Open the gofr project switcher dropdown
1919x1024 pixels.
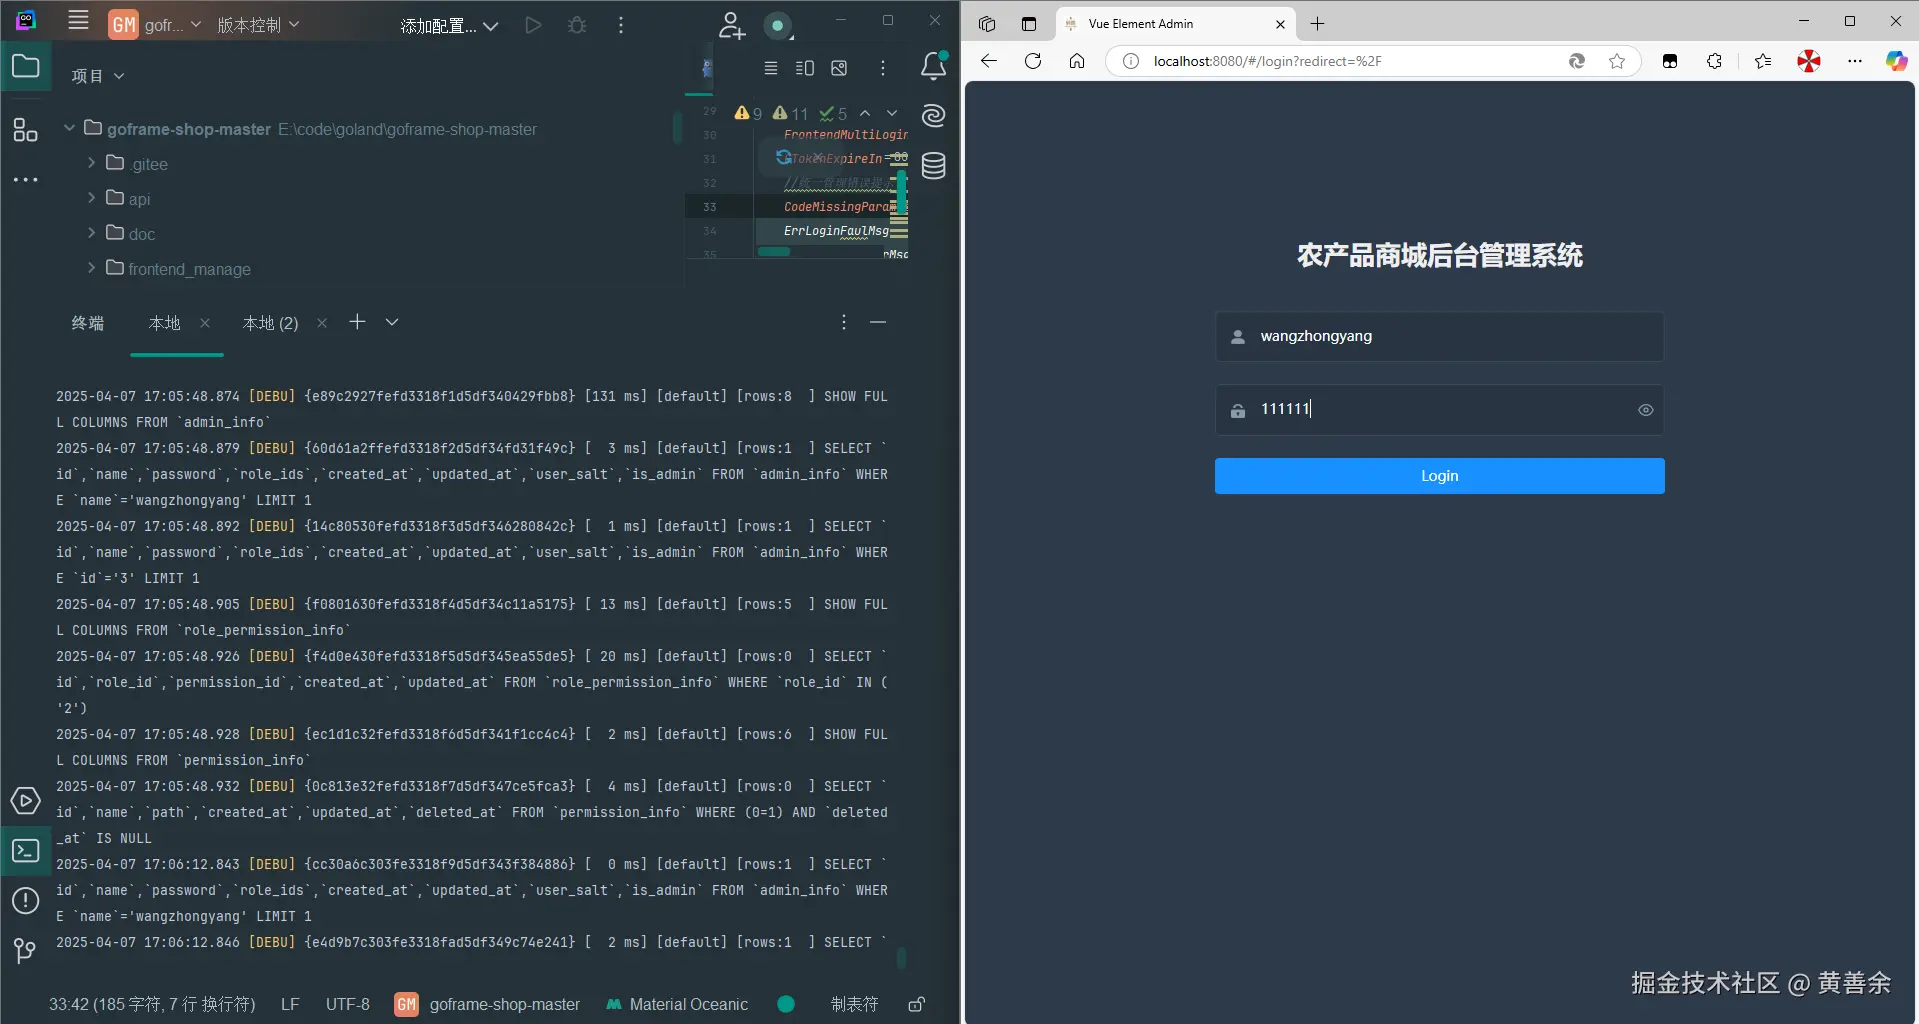coord(155,25)
